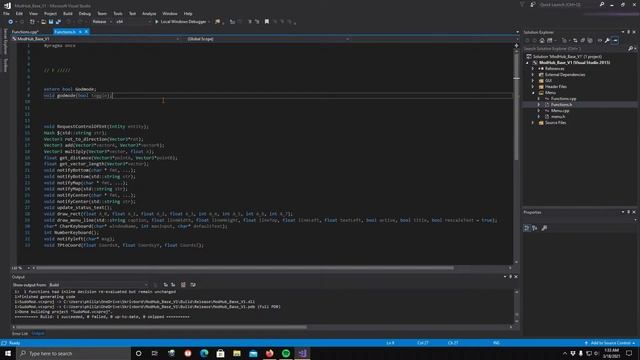640x360 pixels.
Task: Open the Window menu
Action: coord(170,13)
